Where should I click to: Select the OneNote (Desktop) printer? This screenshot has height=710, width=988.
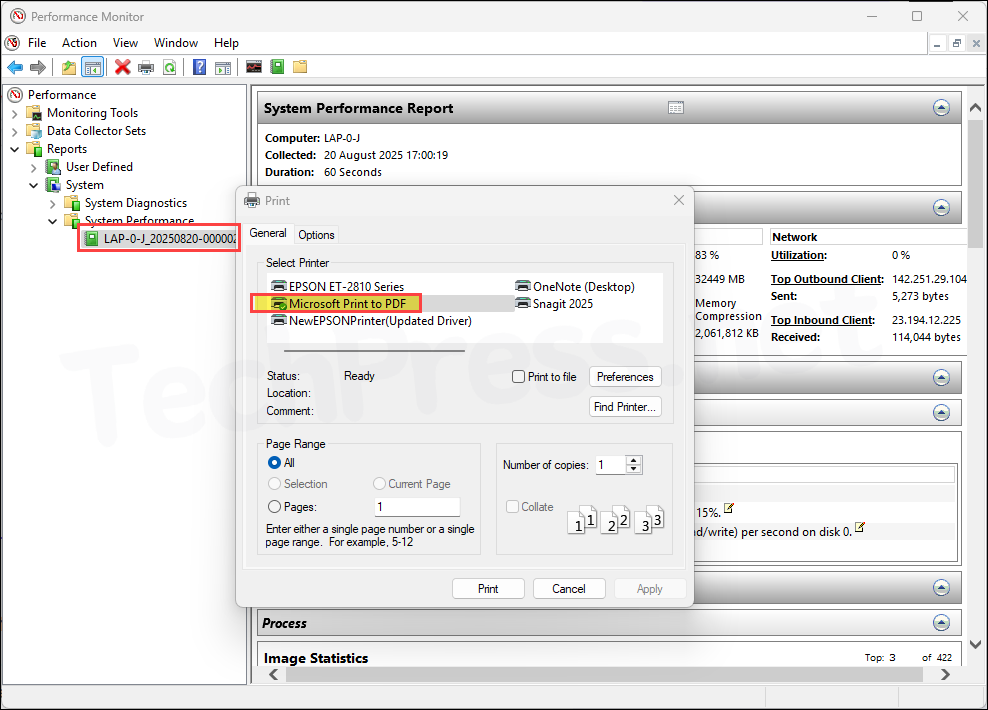pyautogui.click(x=575, y=287)
